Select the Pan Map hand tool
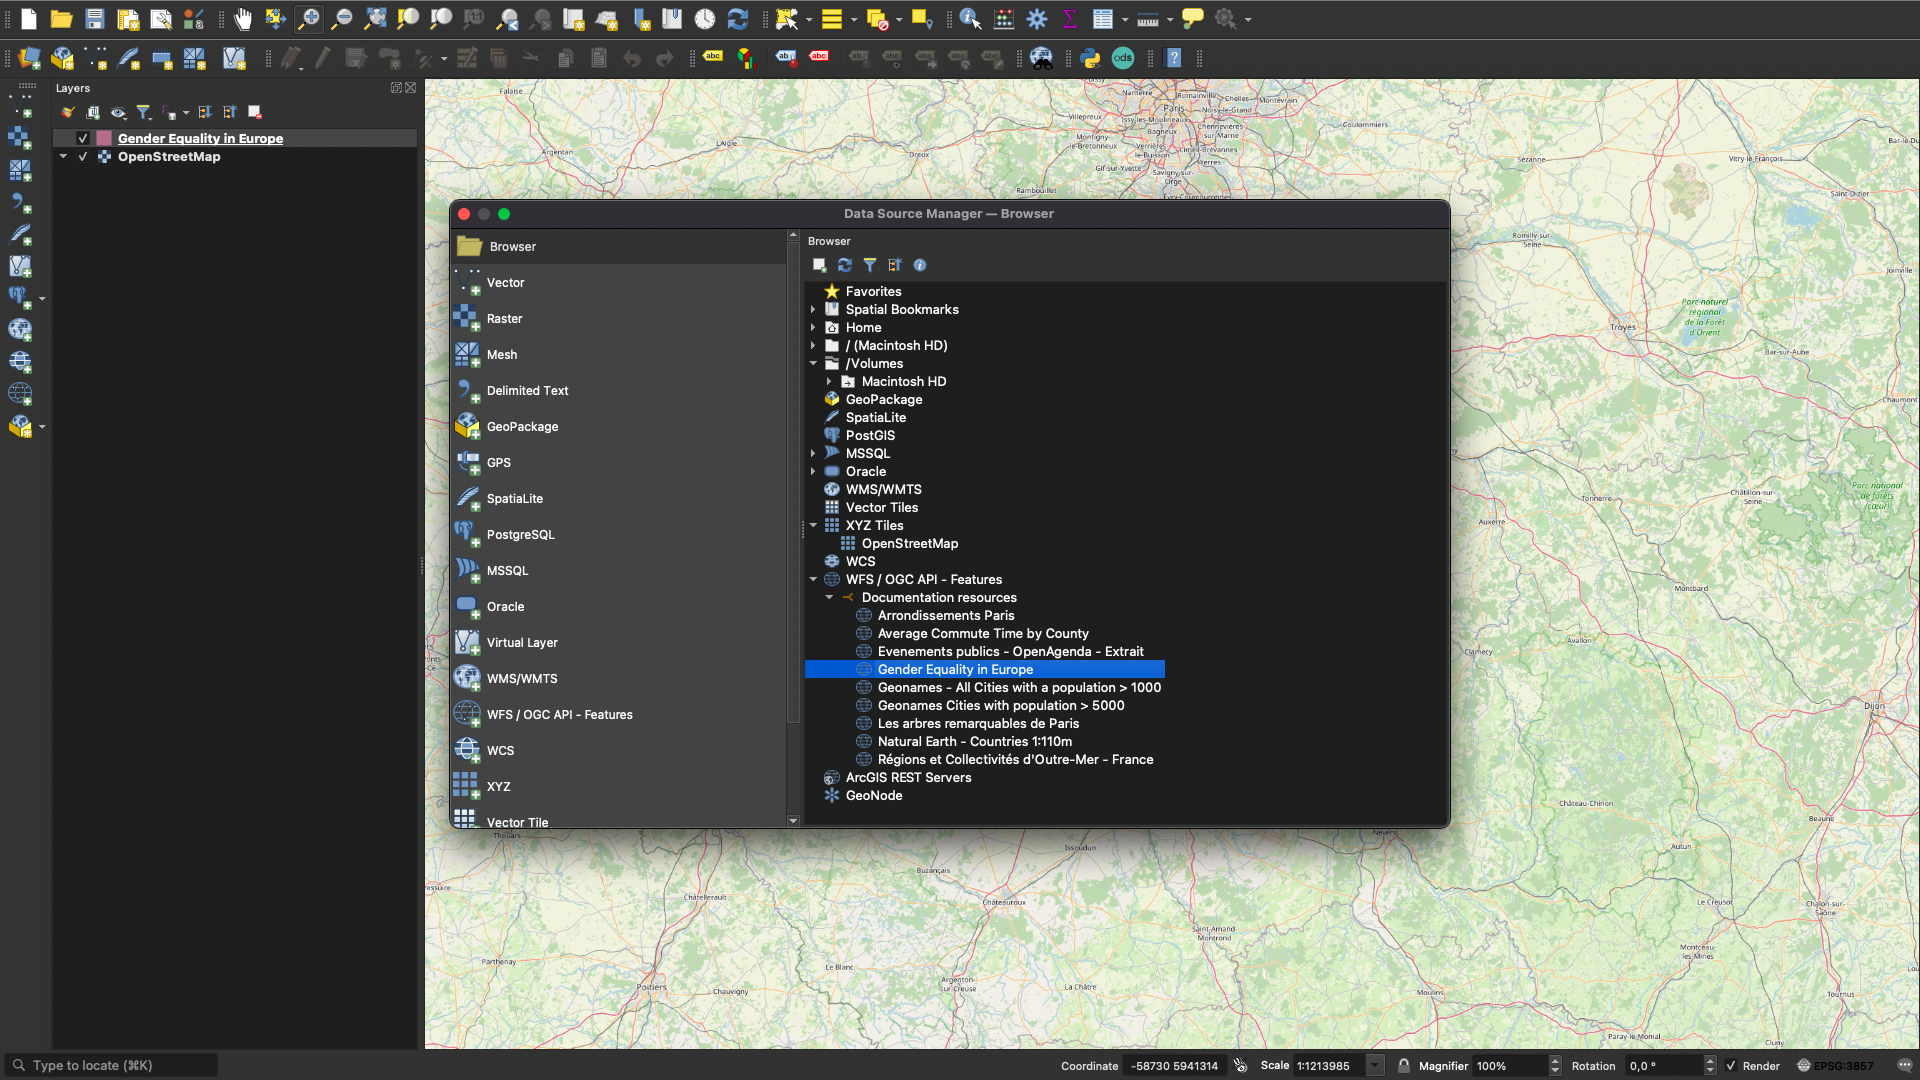This screenshot has height=1080, width=1920. pyautogui.click(x=243, y=19)
